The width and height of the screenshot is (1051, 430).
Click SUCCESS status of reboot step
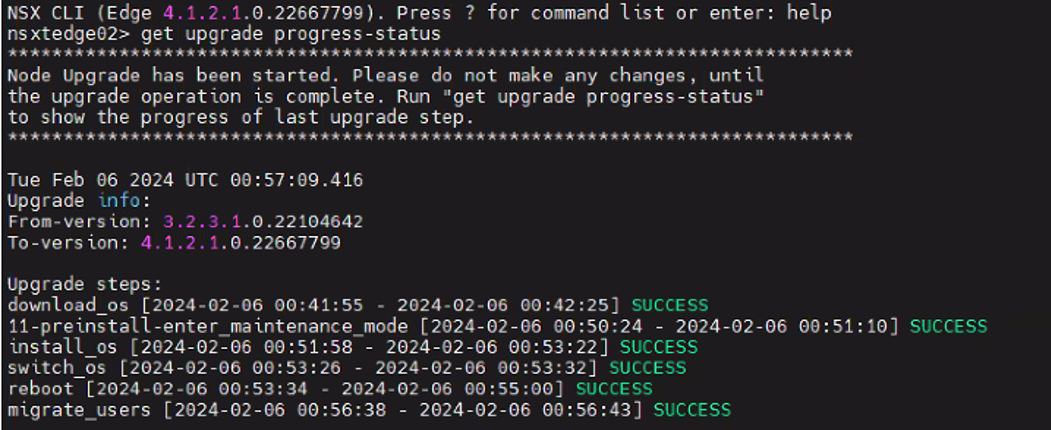pyautogui.click(x=614, y=388)
